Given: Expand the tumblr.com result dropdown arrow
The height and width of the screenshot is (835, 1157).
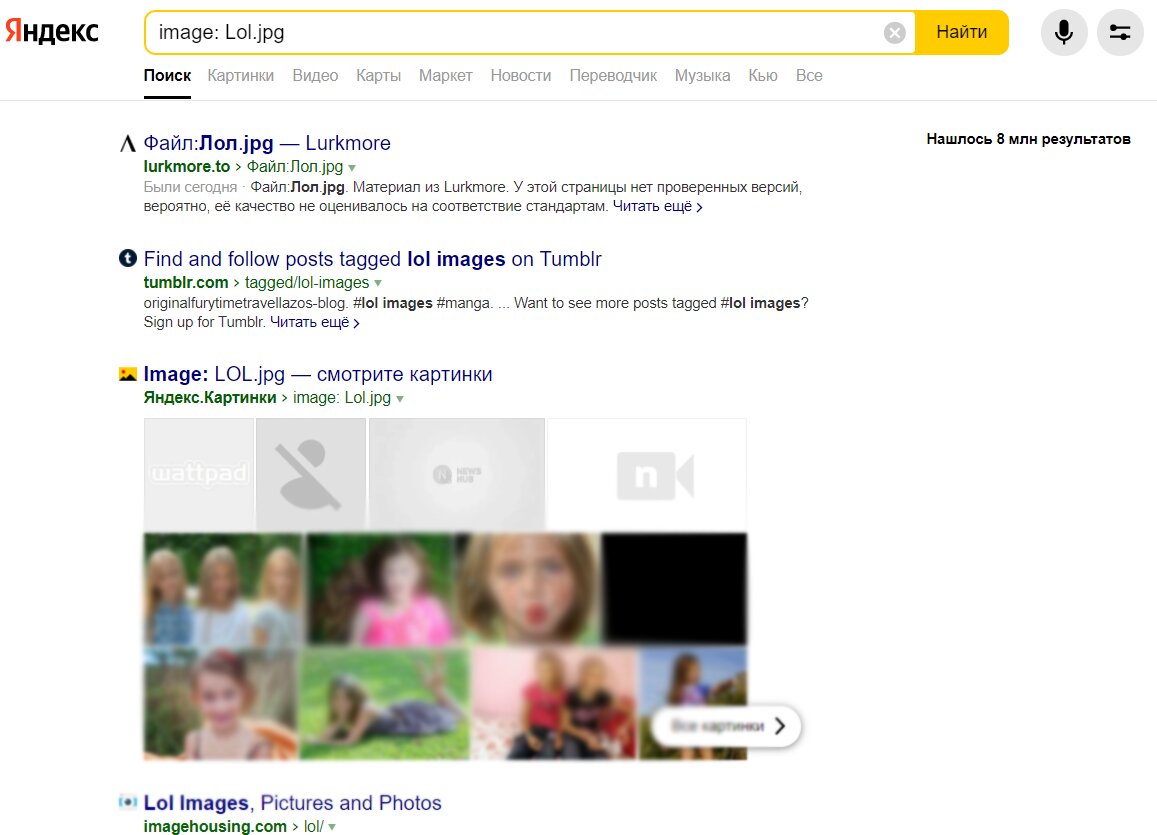Looking at the screenshot, I should 378,283.
